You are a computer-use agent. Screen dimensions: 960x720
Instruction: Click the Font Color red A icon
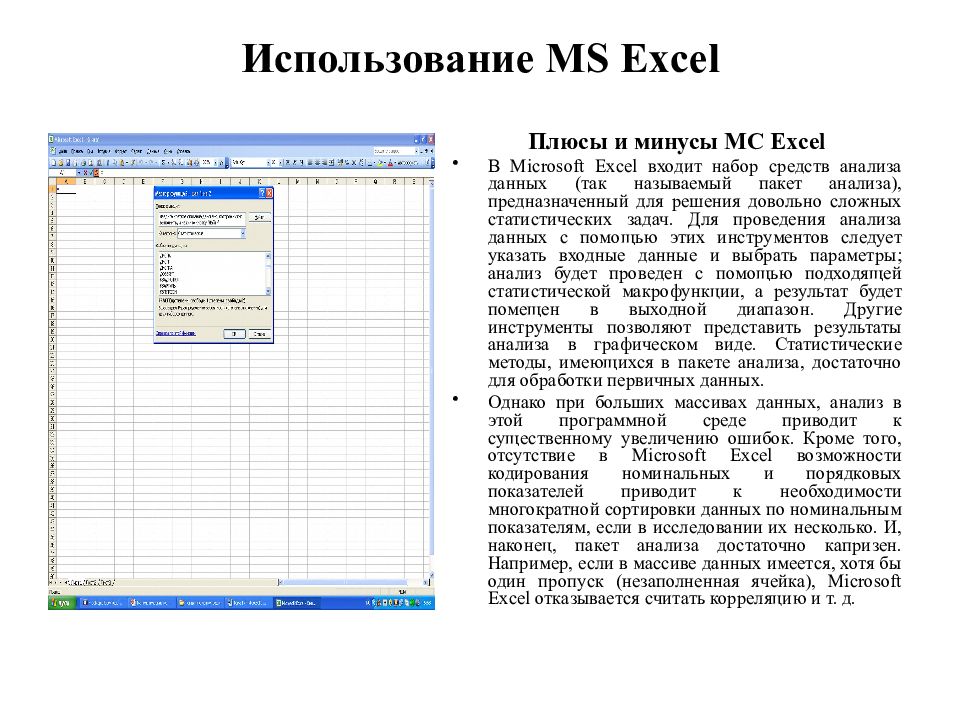click(390, 162)
